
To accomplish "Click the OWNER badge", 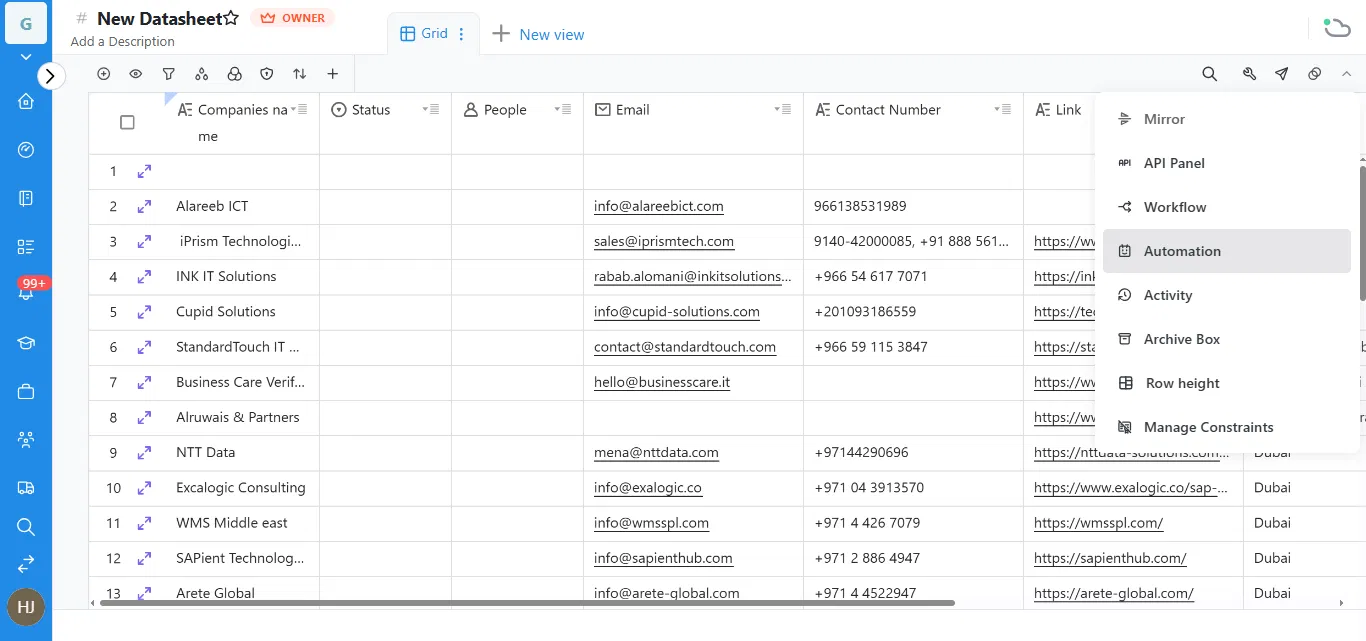I will (292, 18).
